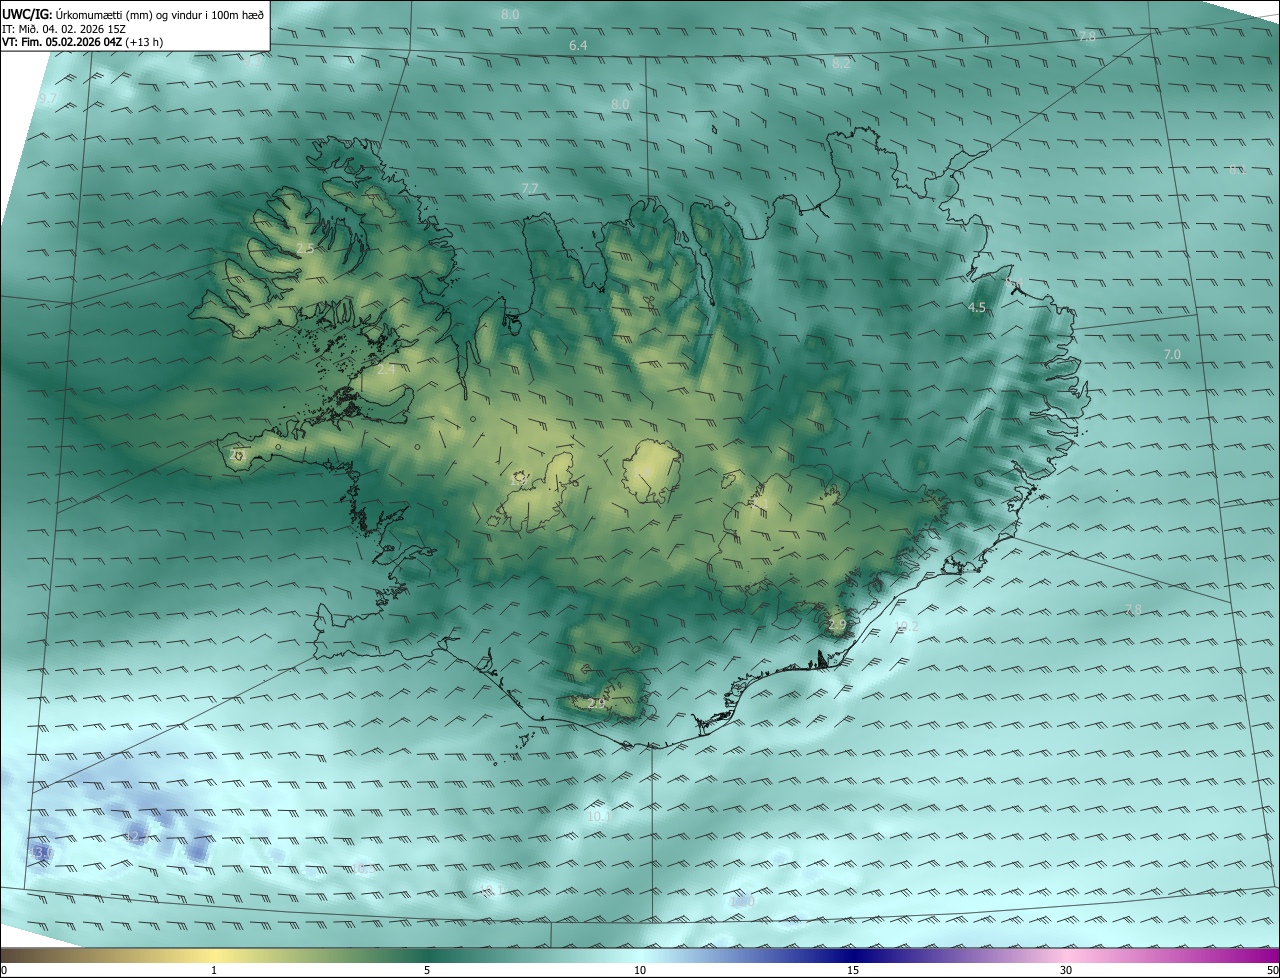Click the '0' label on the color scale
Viewport: 1280px width, 978px height.
tap(4, 970)
